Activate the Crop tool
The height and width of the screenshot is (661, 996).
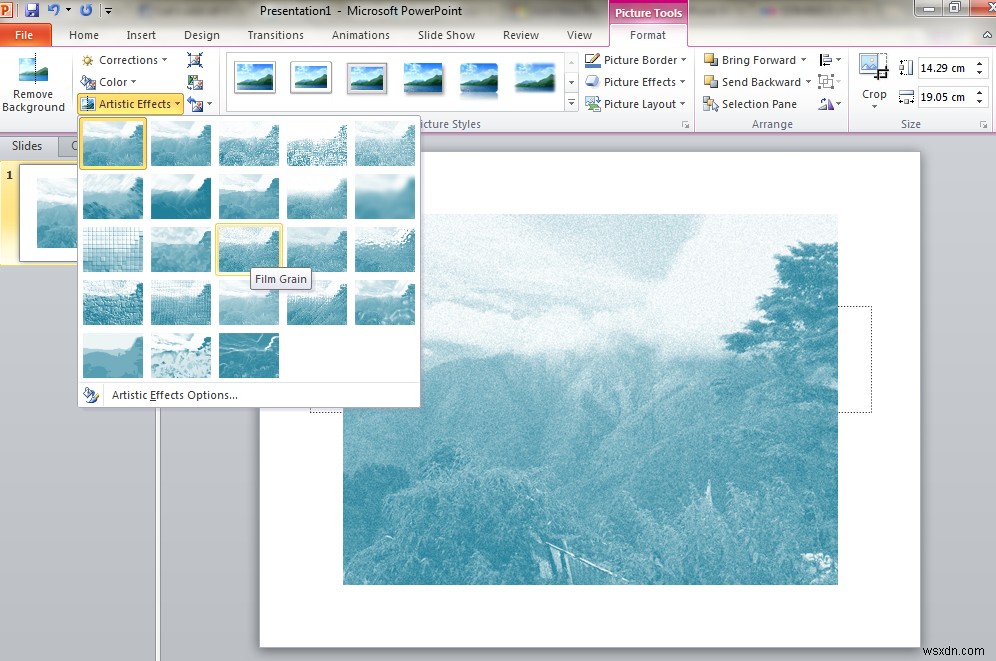pyautogui.click(x=874, y=80)
